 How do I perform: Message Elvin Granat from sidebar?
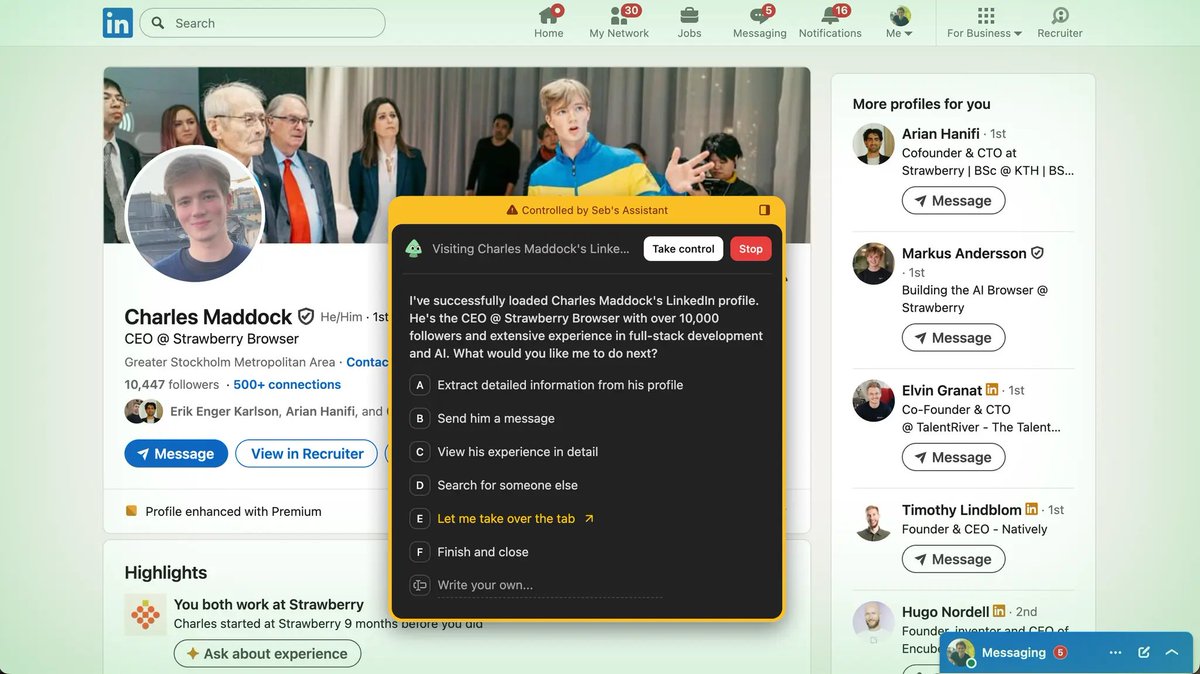coord(953,457)
